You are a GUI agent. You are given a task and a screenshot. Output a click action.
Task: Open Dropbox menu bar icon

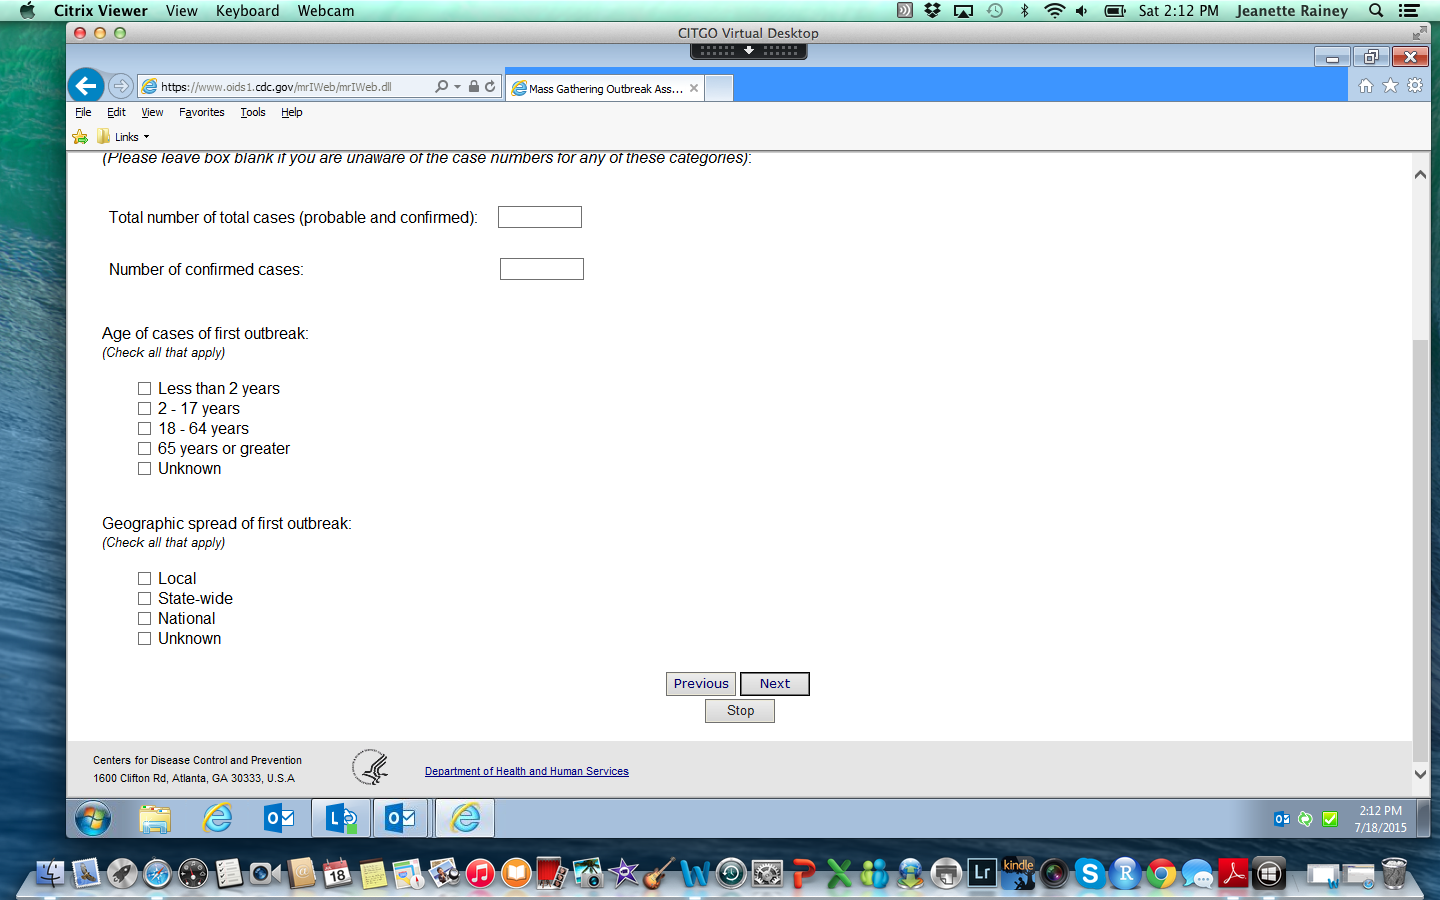932,11
